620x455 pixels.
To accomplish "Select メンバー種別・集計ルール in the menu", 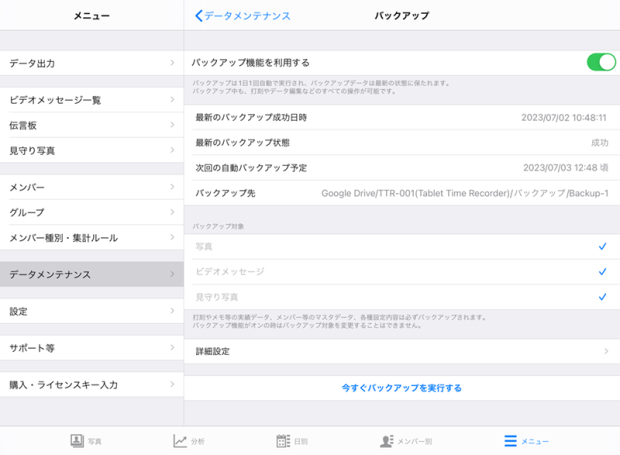I will (x=92, y=238).
